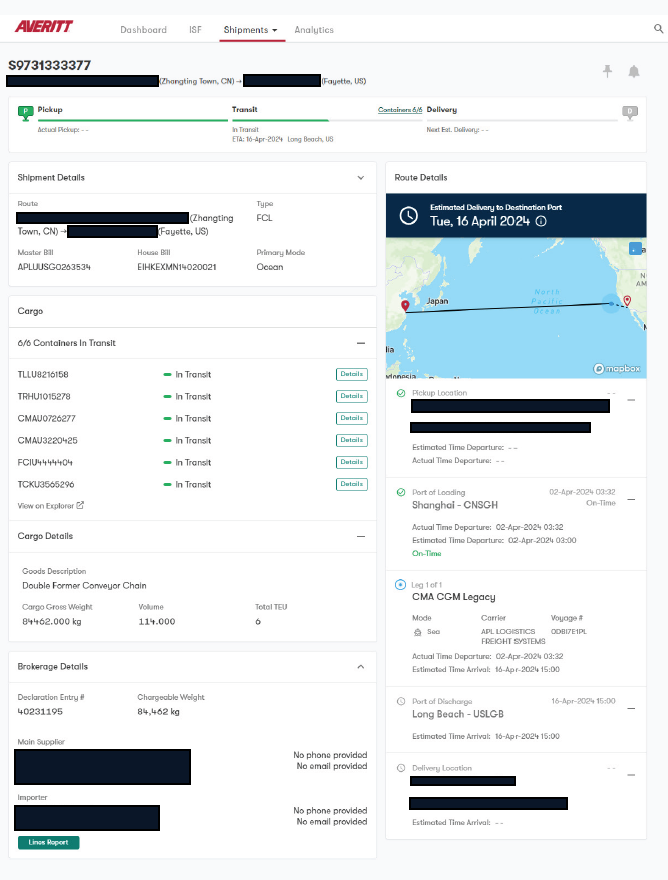This screenshot has height=880, width=668.
Task: Open Details for container TCKU3565296
Action: (351, 484)
